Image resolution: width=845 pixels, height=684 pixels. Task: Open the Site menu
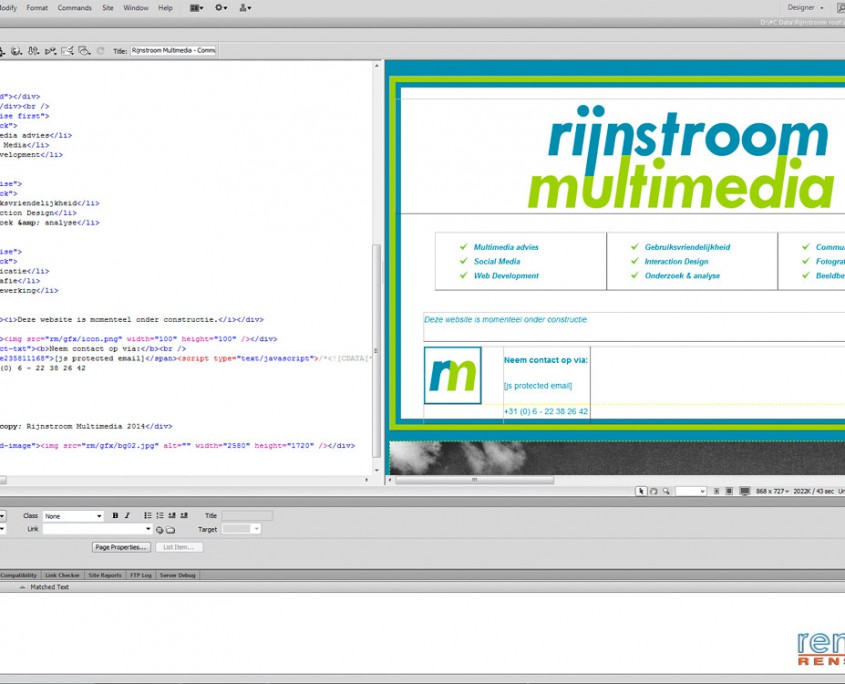[108, 8]
